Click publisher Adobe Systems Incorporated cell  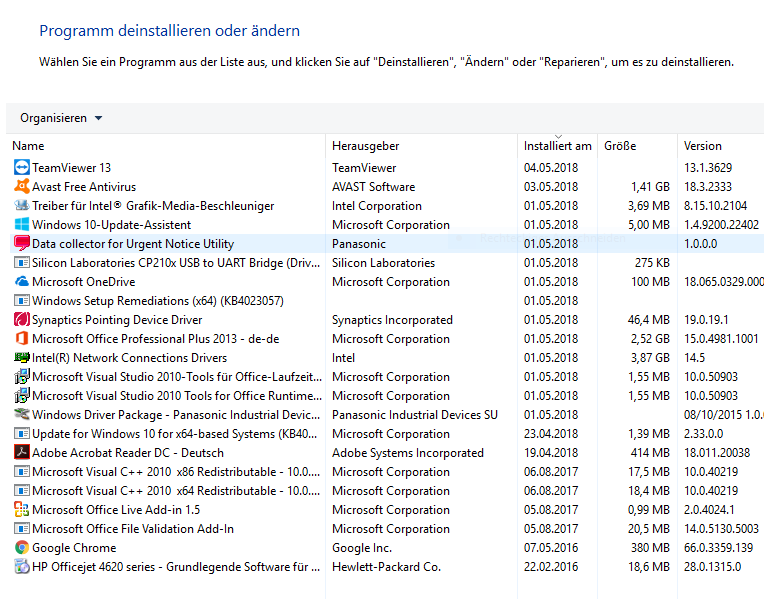point(408,453)
